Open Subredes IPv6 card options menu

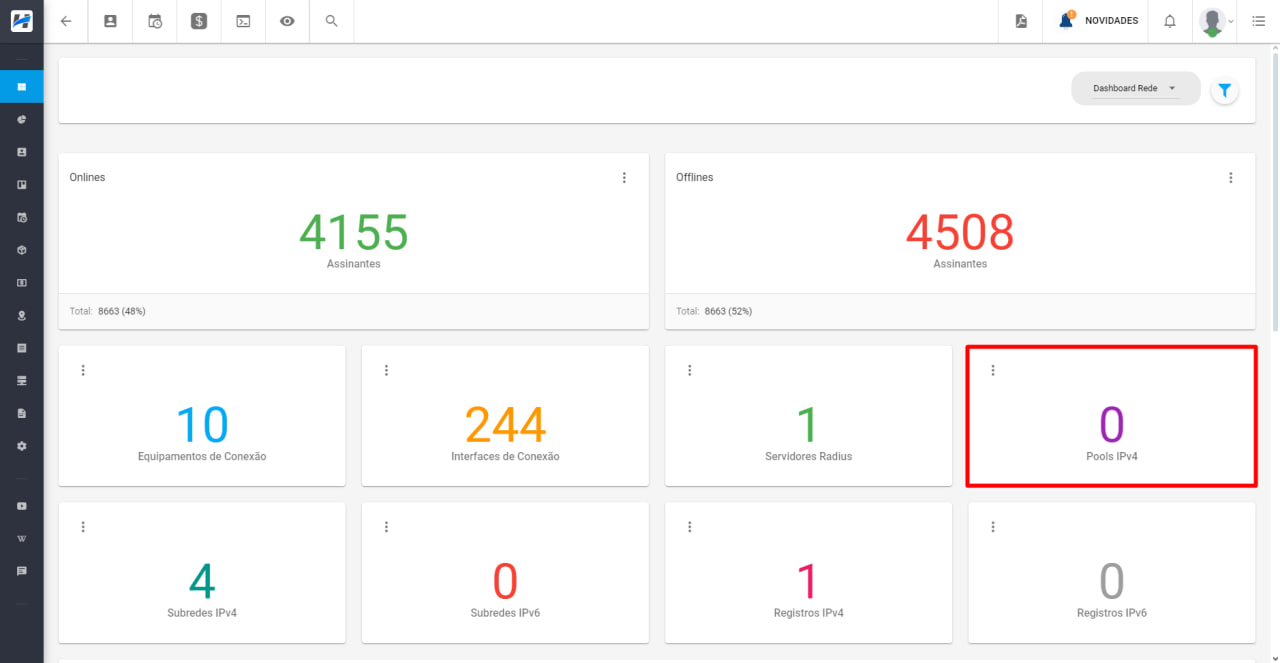click(x=386, y=527)
